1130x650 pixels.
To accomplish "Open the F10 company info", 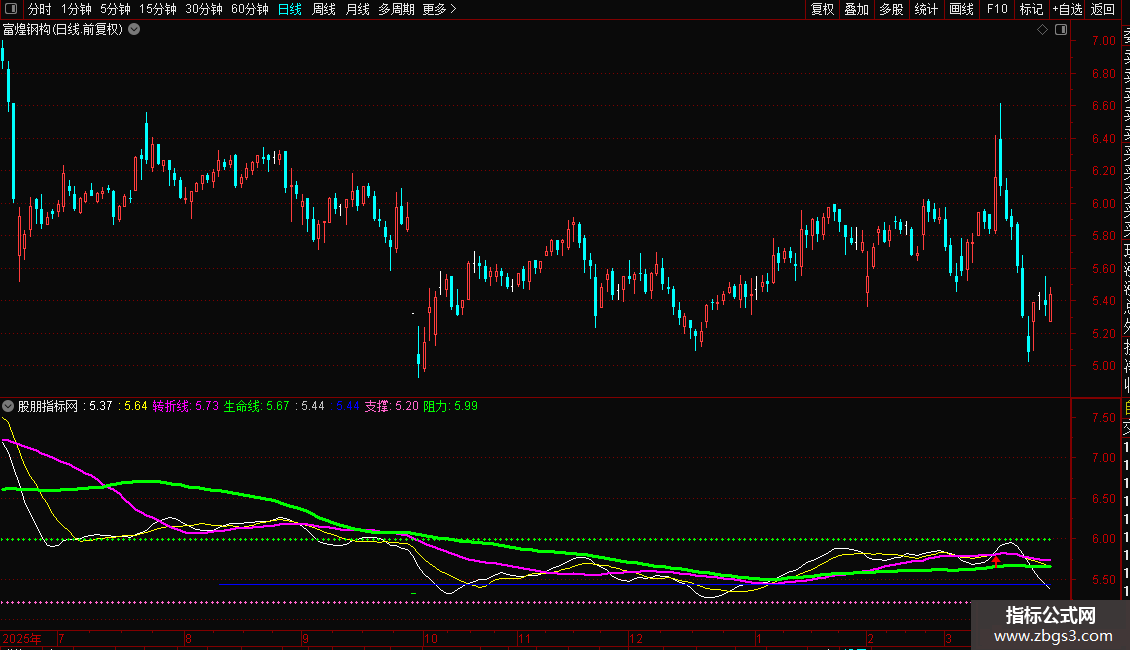I will pos(997,9).
